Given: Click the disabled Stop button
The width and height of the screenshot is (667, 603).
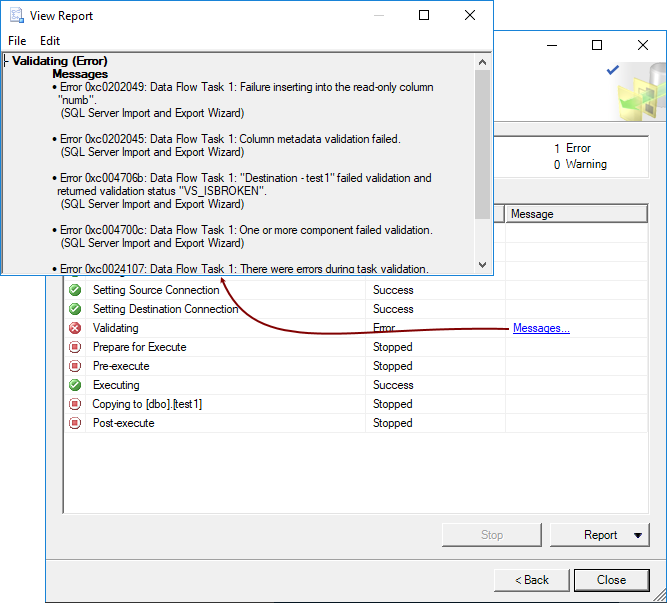Looking at the screenshot, I should 492,535.
